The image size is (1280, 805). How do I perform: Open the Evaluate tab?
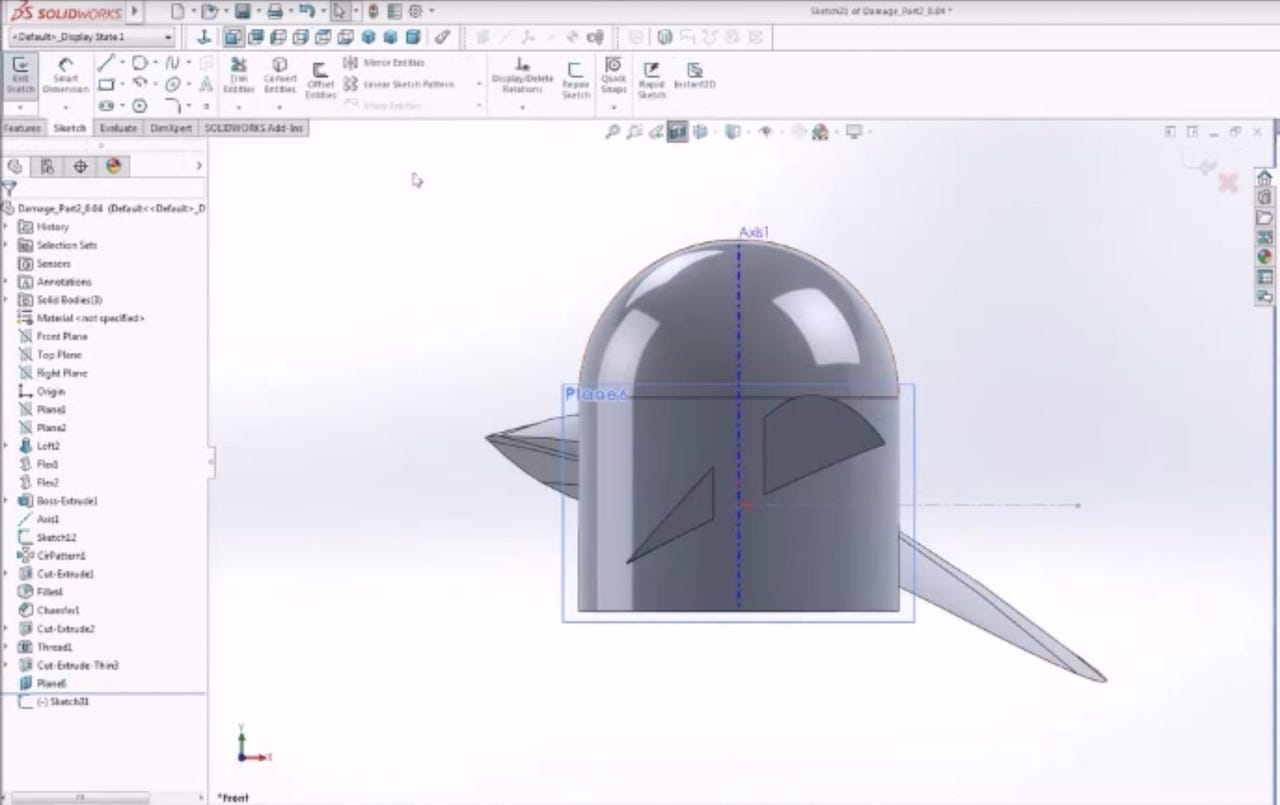118,128
